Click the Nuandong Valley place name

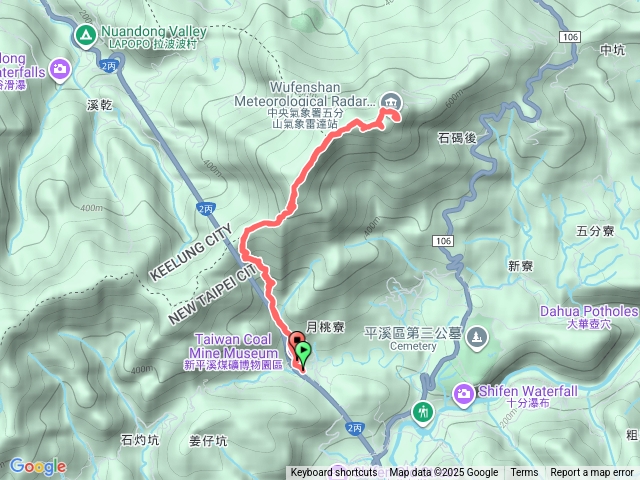(x=153, y=31)
